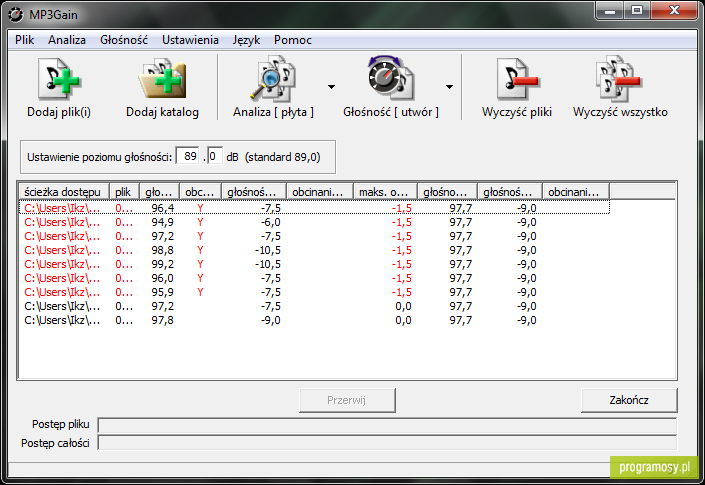Screen dimensions: 705x485
Task: Click the obc... column header
Action: [200, 192]
